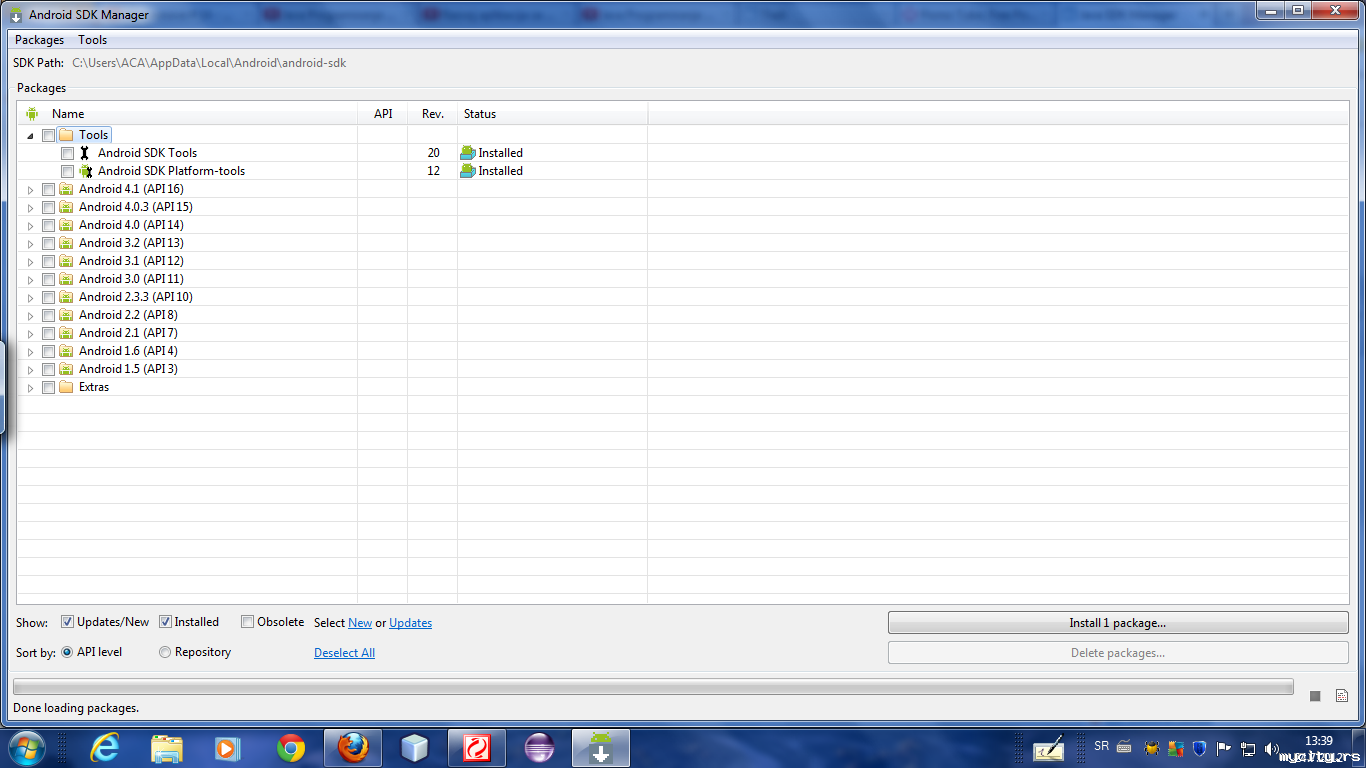Open the VirtualBox cube icon in the taskbar
This screenshot has width=1366, height=768.
(x=414, y=748)
